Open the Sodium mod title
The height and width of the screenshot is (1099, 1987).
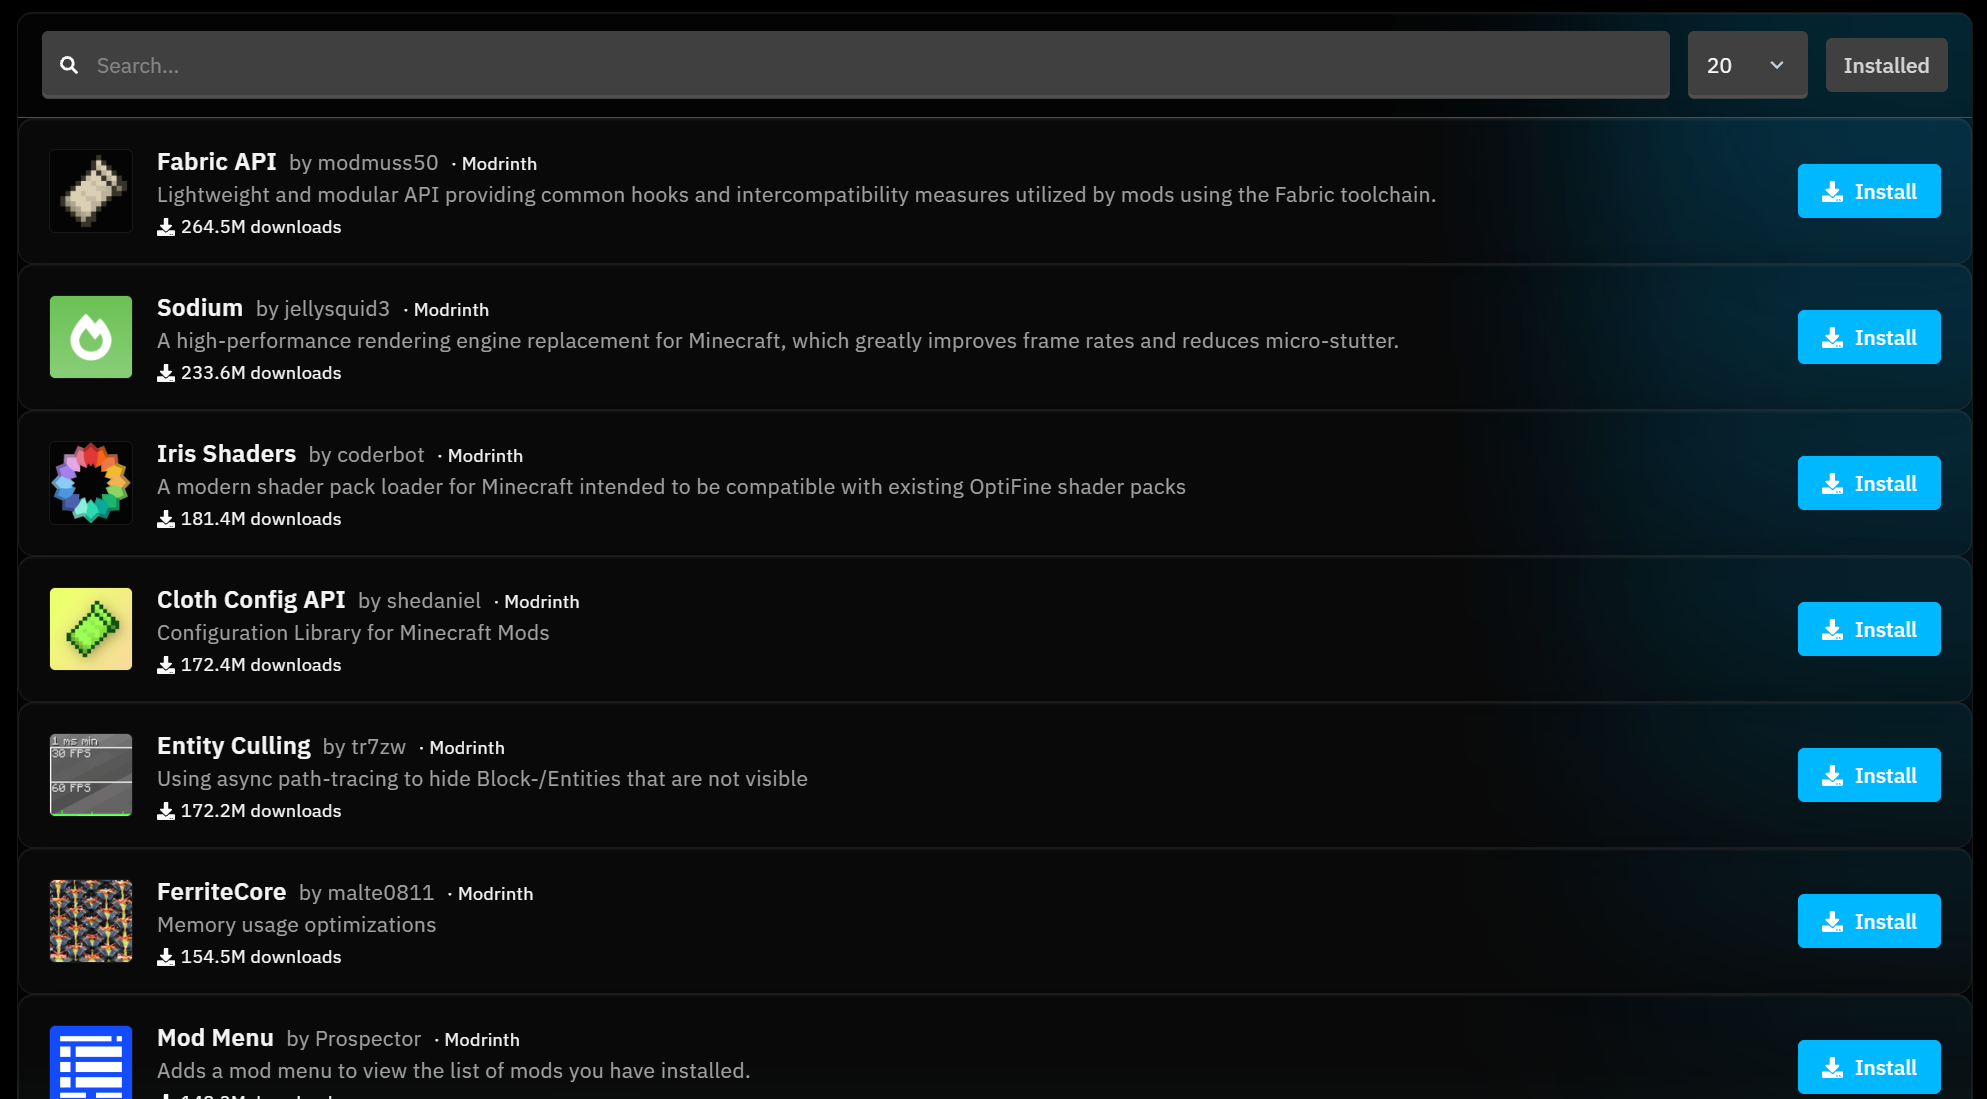(200, 308)
